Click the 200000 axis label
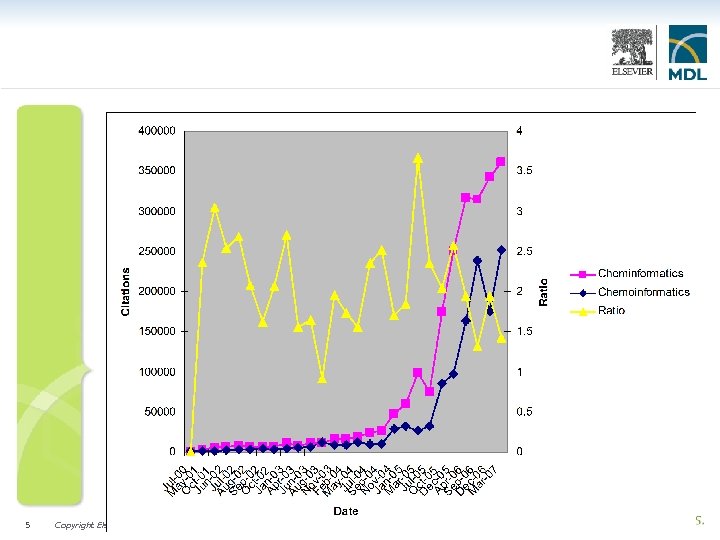 coord(157,291)
